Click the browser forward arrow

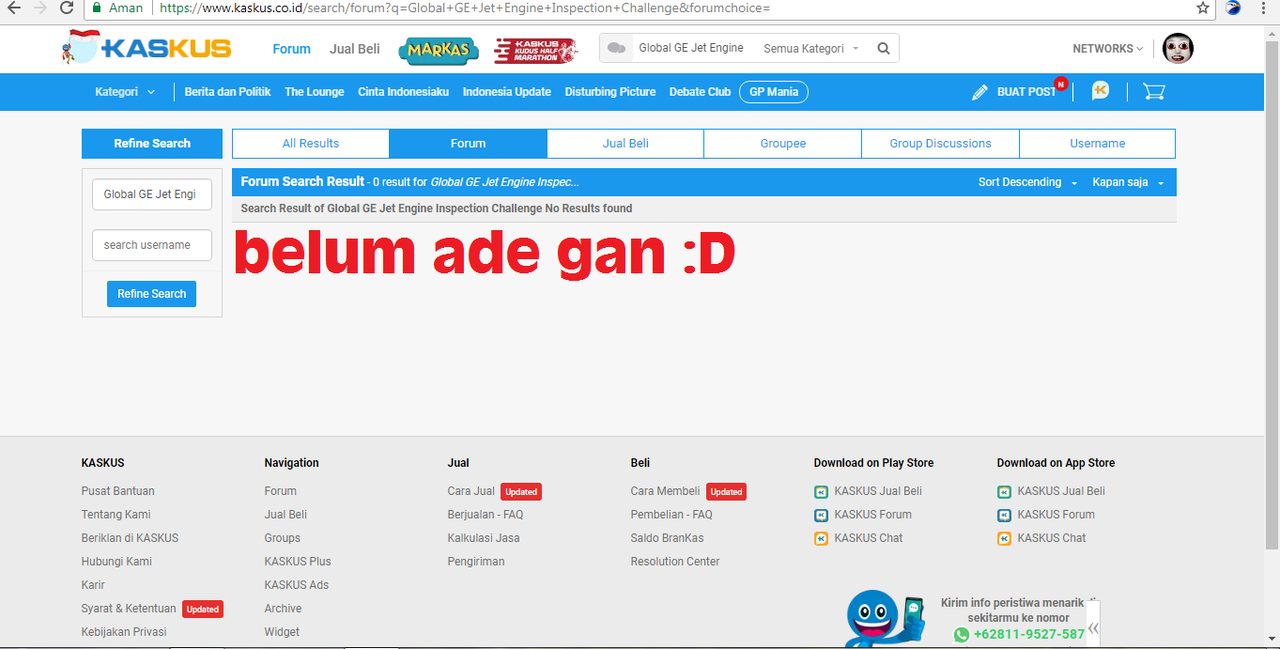[40, 8]
